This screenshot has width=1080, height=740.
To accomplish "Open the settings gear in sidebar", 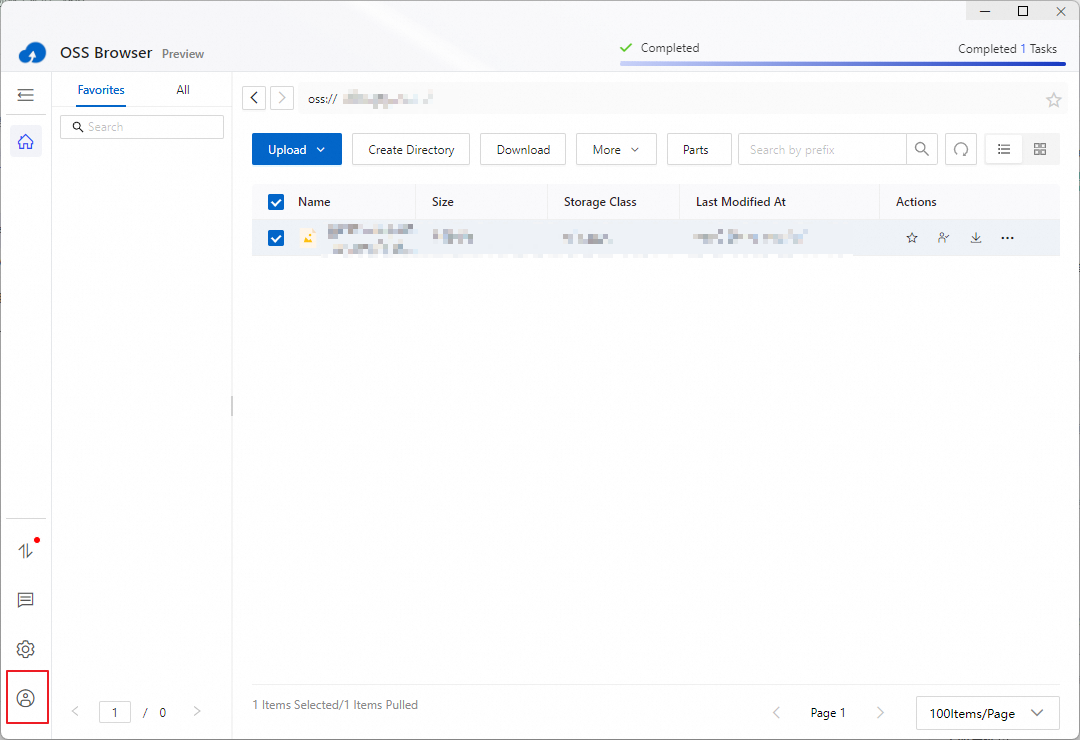I will 26,649.
